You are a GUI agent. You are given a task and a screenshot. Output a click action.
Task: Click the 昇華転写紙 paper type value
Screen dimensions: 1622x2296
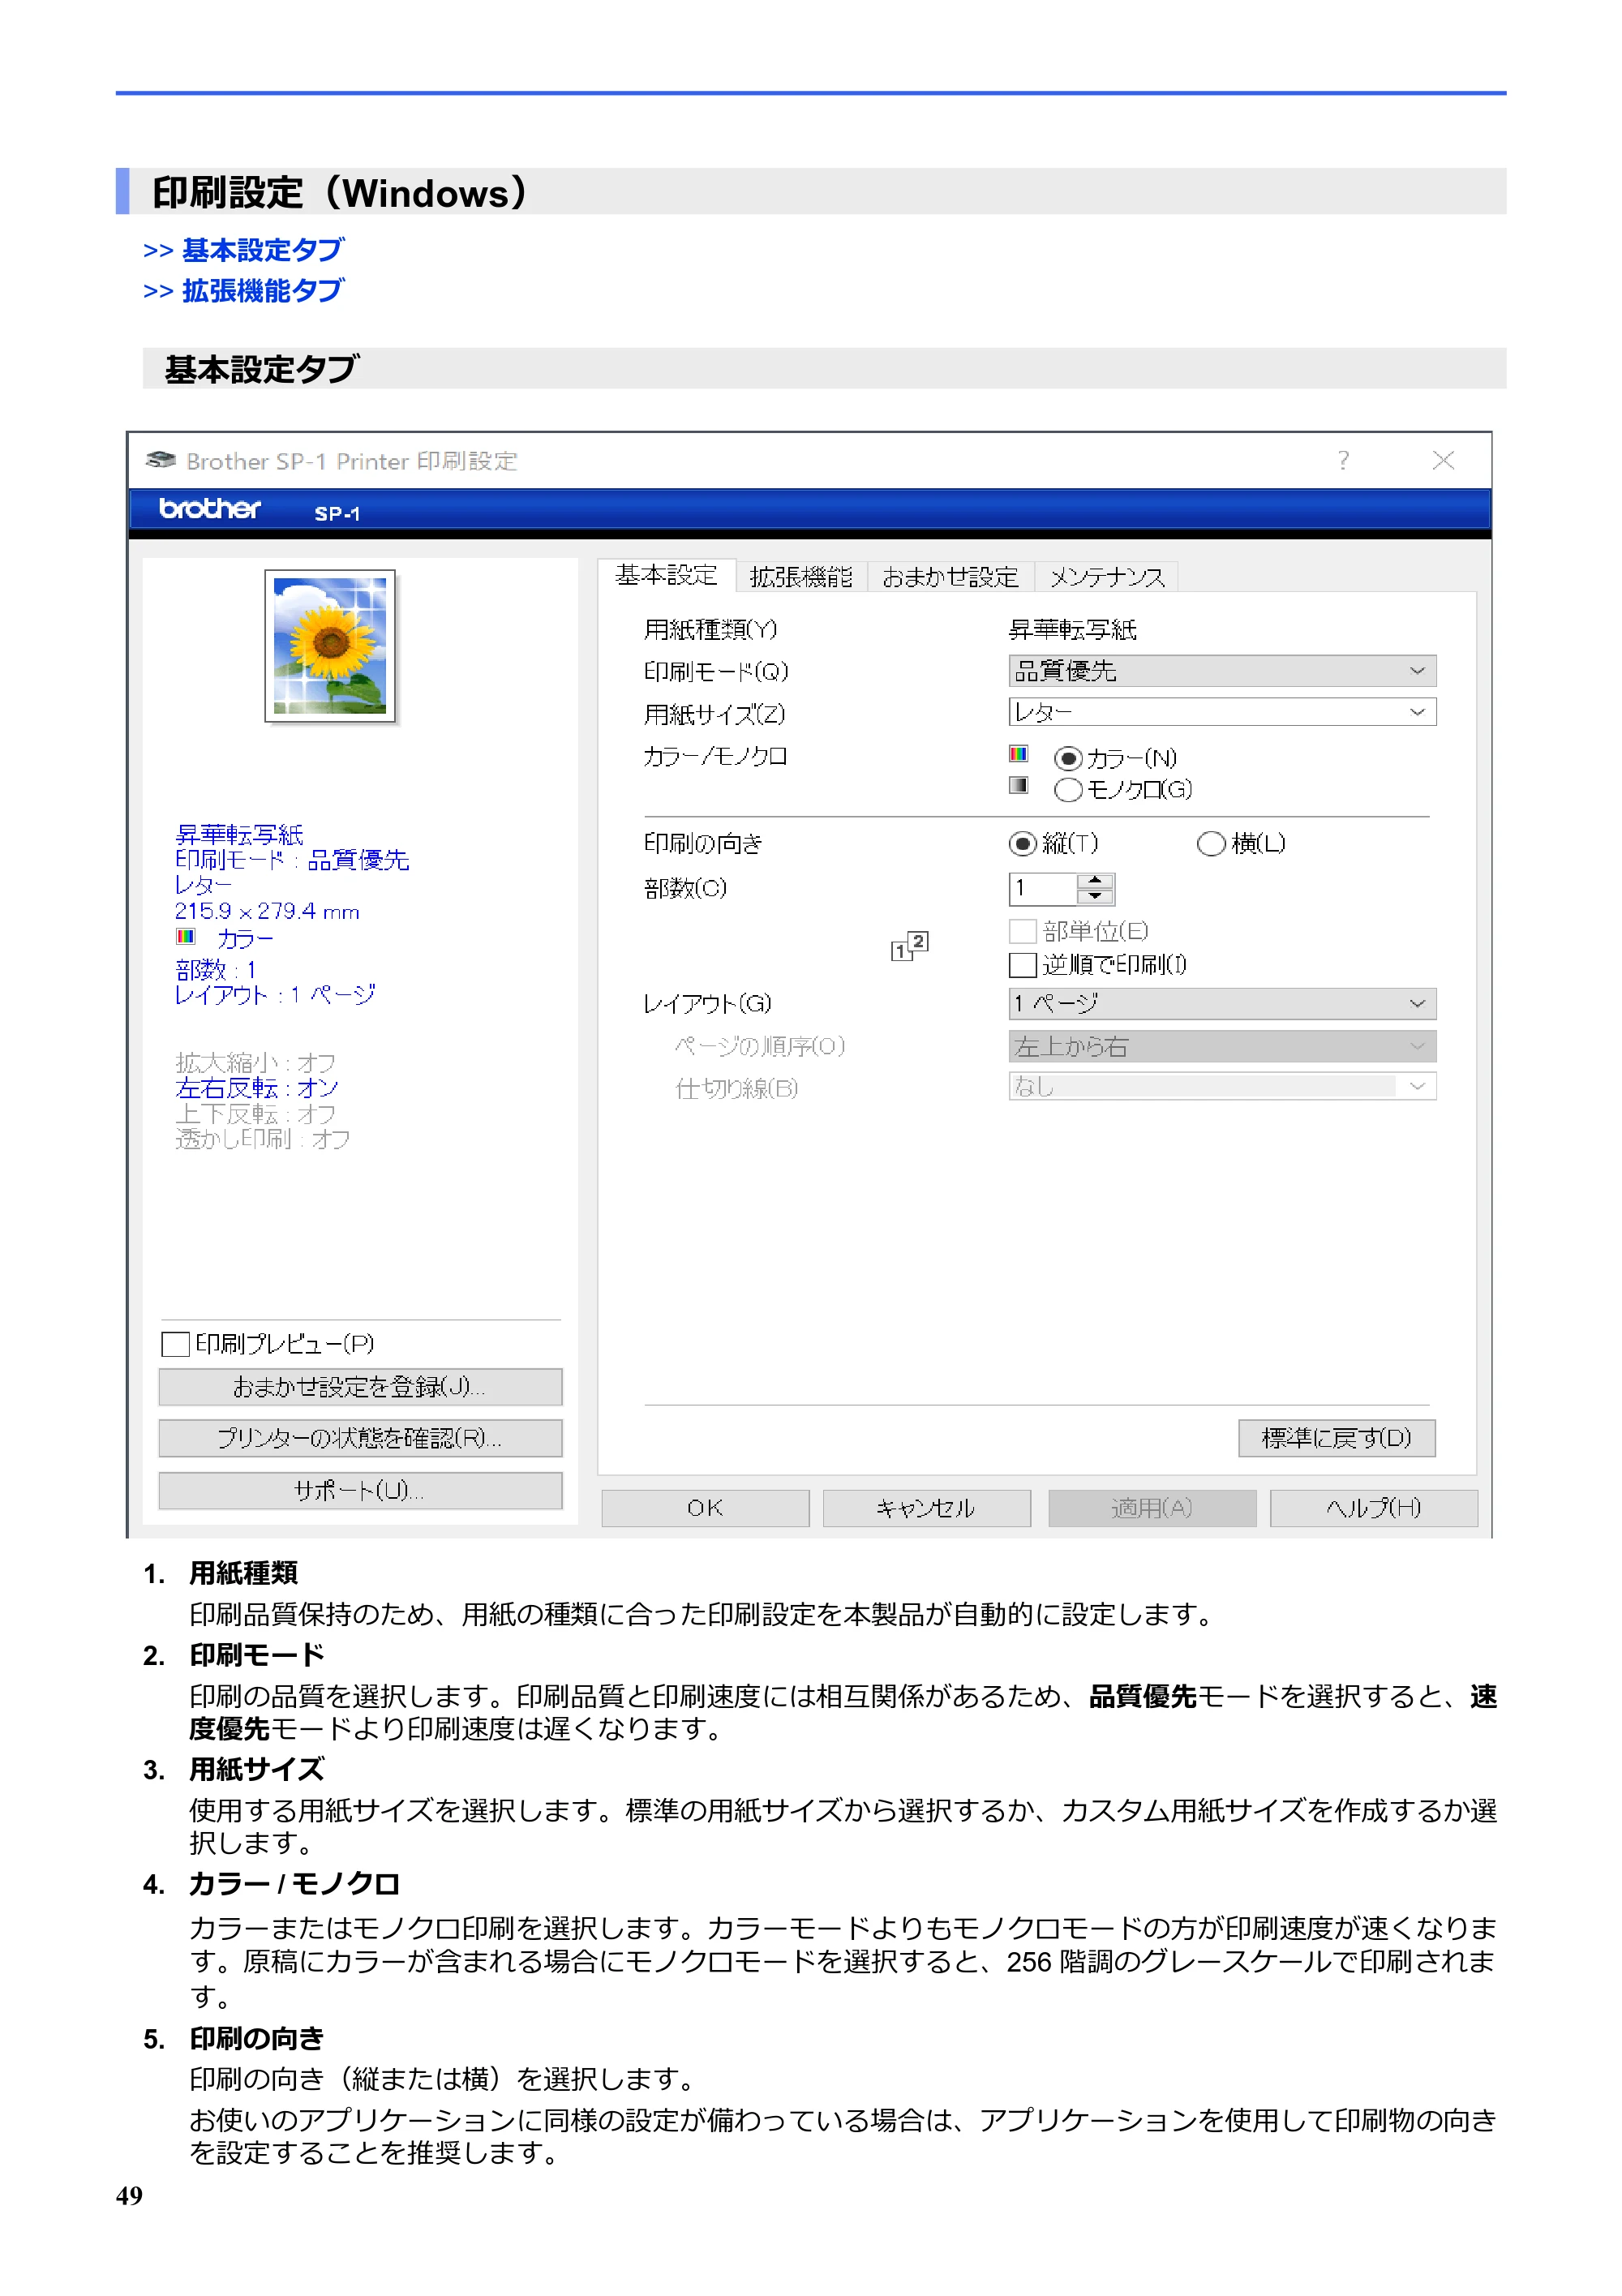1072,630
